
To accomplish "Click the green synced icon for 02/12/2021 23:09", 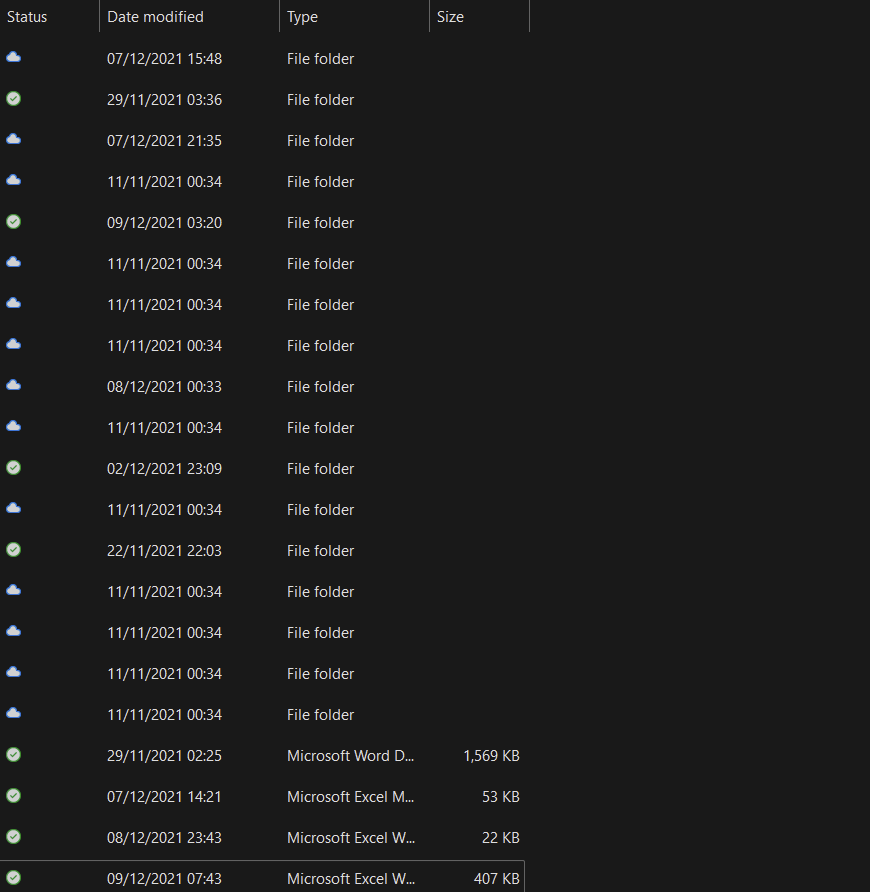I will coord(14,468).
